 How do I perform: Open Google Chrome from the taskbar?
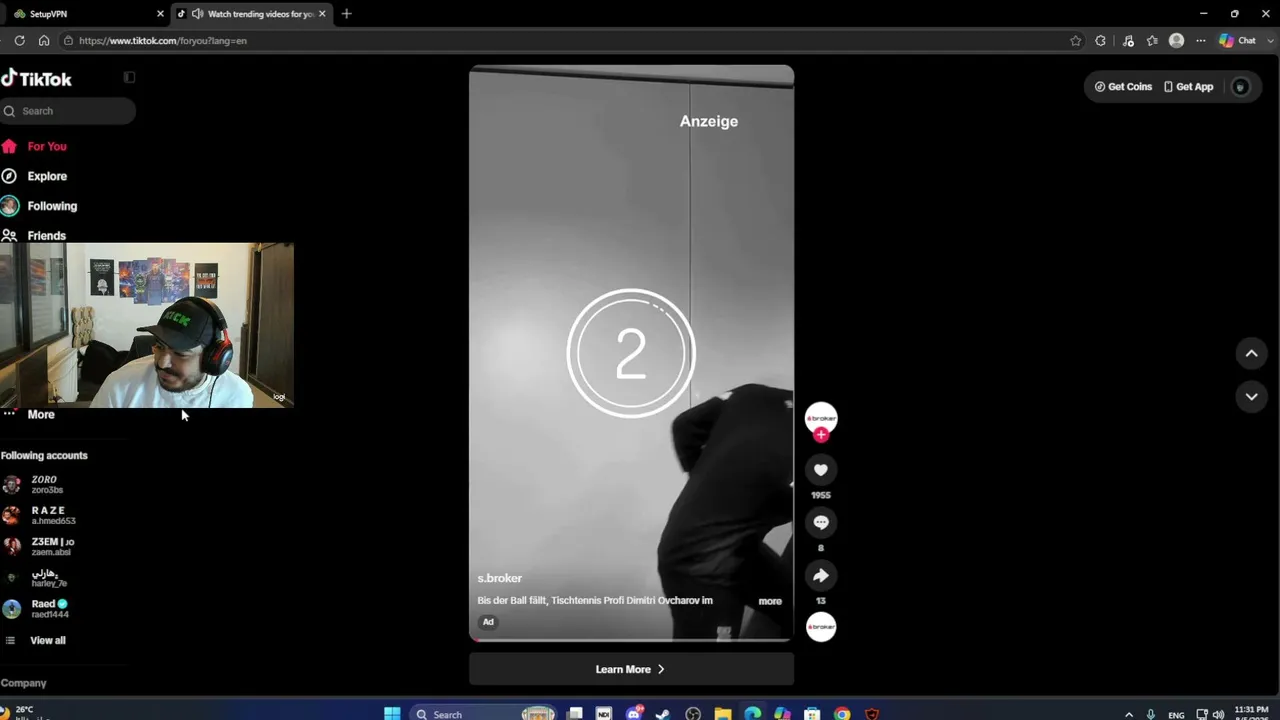[842, 714]
